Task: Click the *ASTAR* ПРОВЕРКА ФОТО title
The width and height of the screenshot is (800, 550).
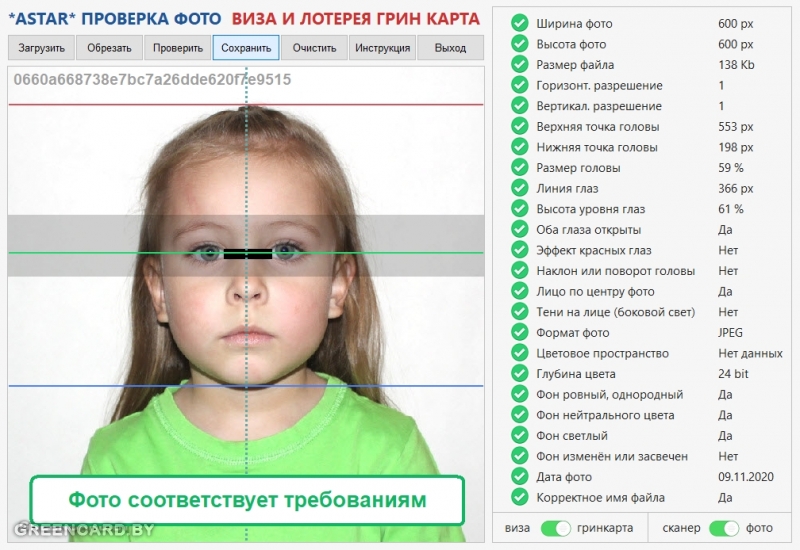Action: coord(115,19)
